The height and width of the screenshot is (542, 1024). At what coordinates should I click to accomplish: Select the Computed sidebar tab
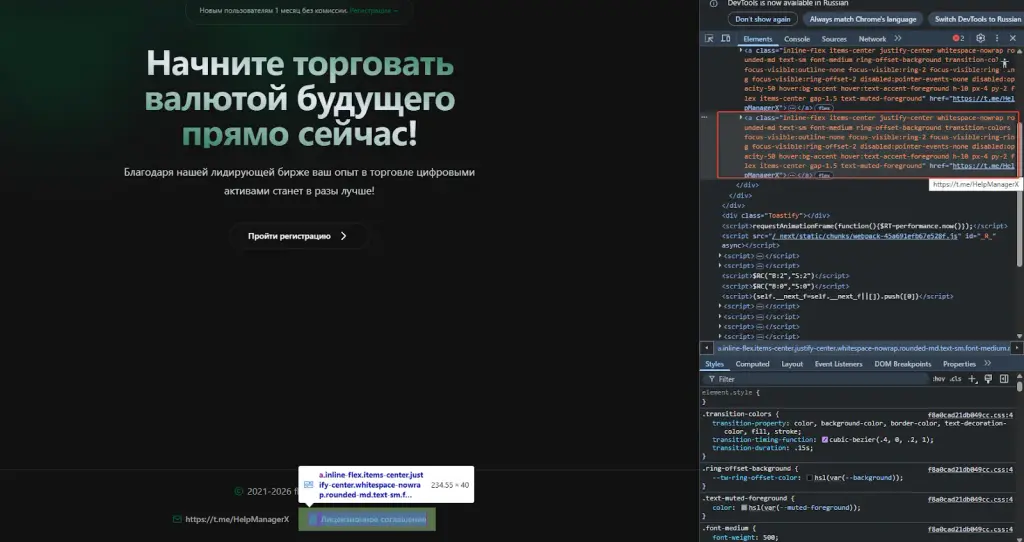click(752, 364)
